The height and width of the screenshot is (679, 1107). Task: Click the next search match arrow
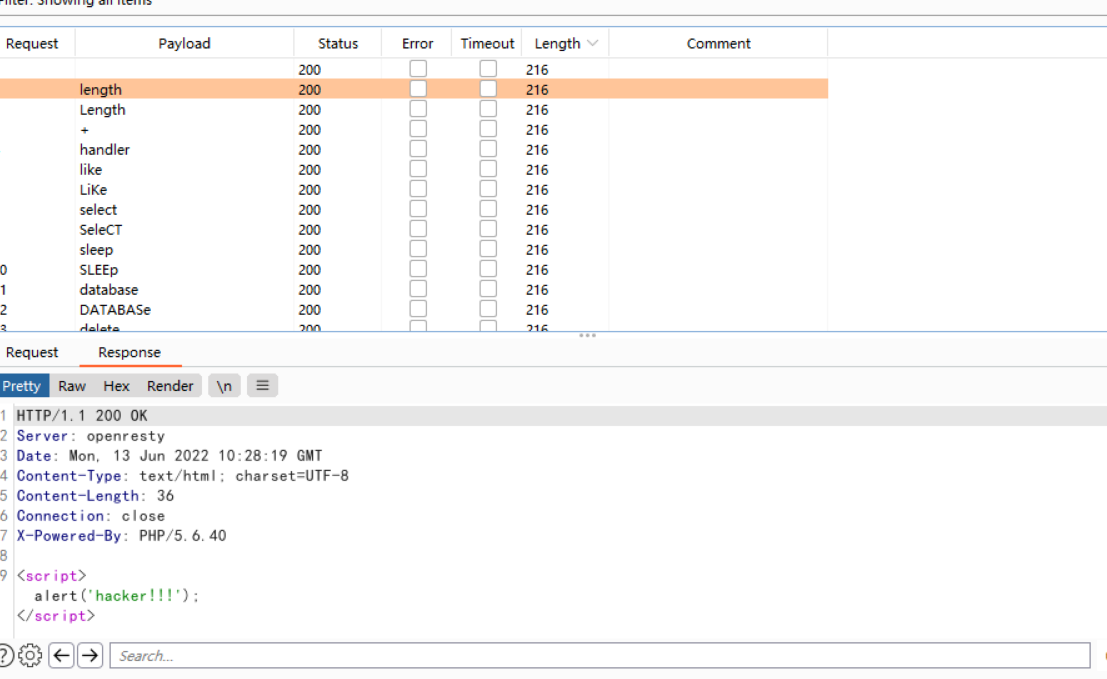(x=89, y=655)
